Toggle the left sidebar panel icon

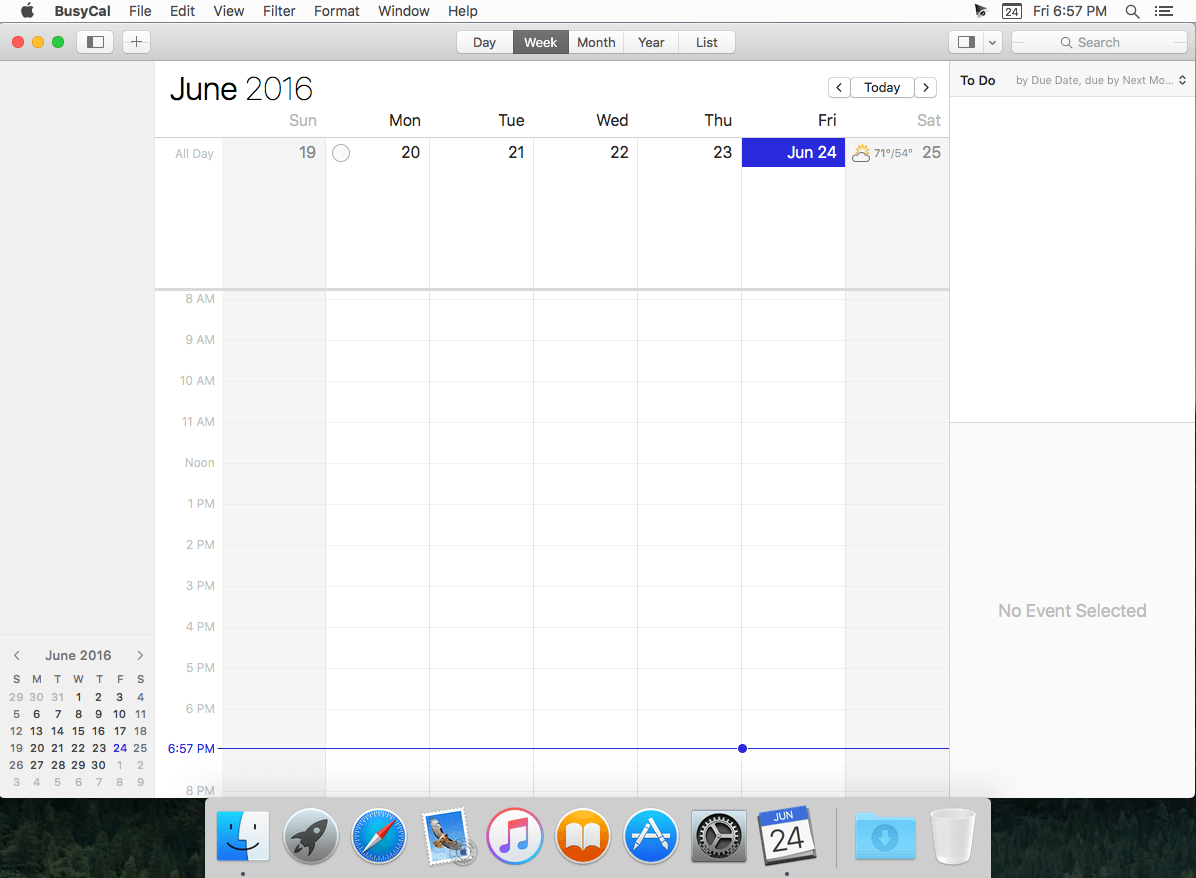[x=96, y=42]
